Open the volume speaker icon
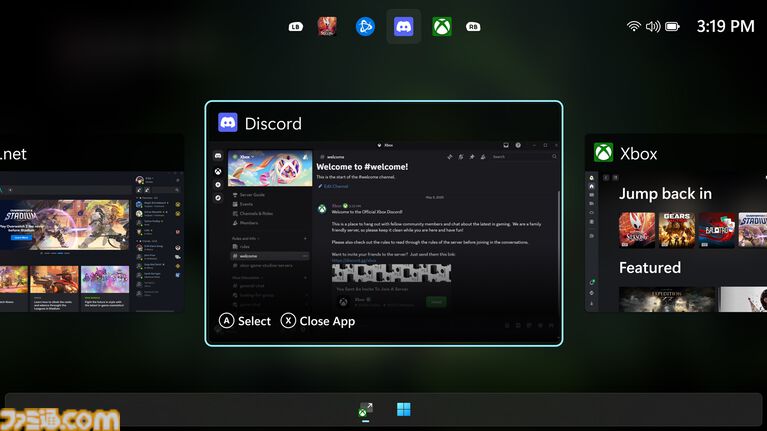 click(653, 26)
